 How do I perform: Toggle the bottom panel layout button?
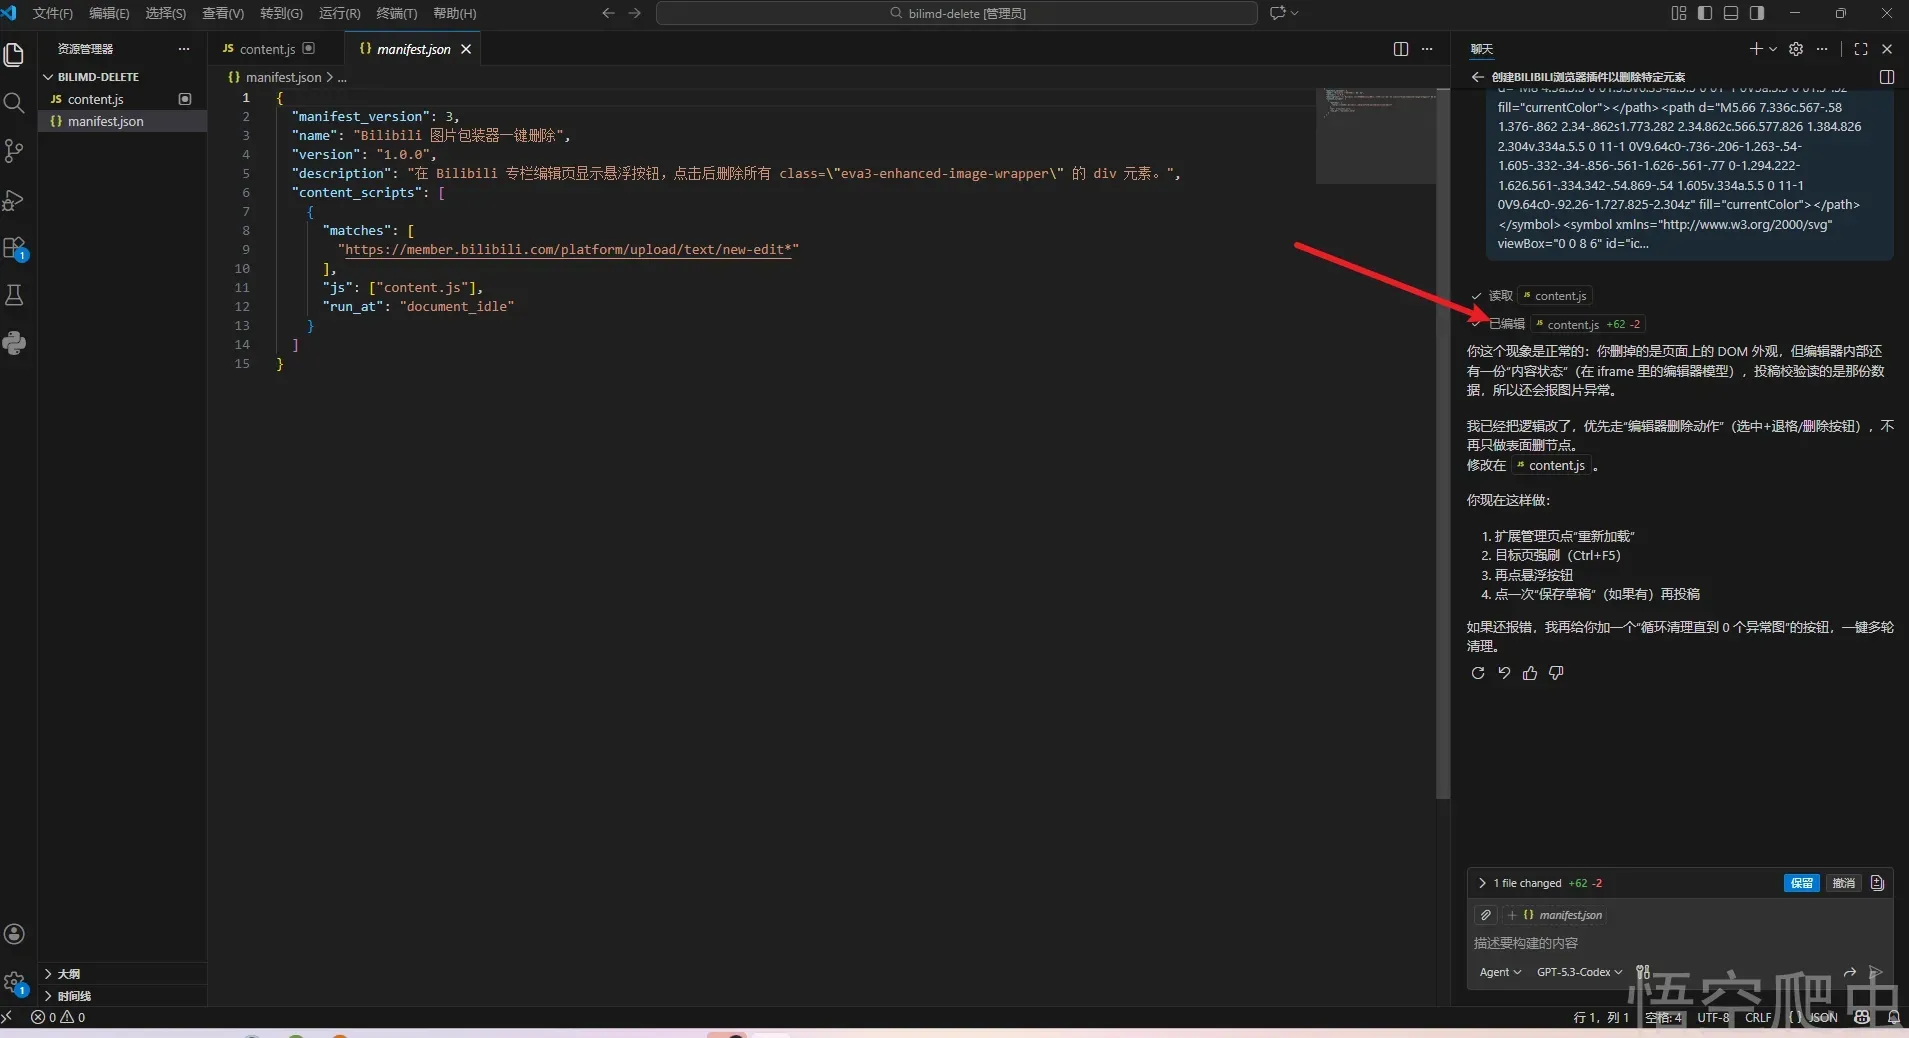coord(1731,13)
